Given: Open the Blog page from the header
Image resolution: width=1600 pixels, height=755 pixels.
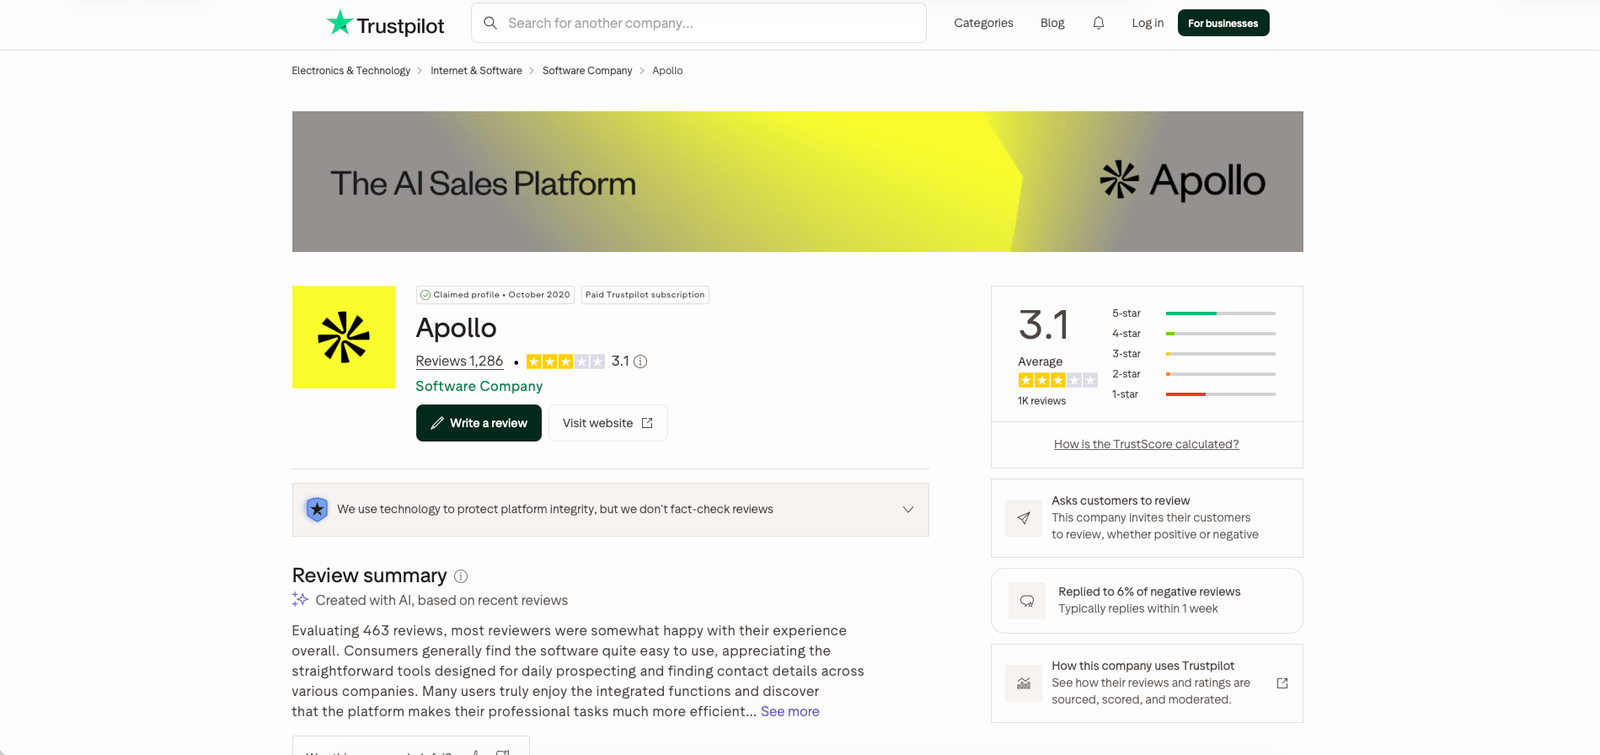Looking at the screenshot, I should point(1052,23).
